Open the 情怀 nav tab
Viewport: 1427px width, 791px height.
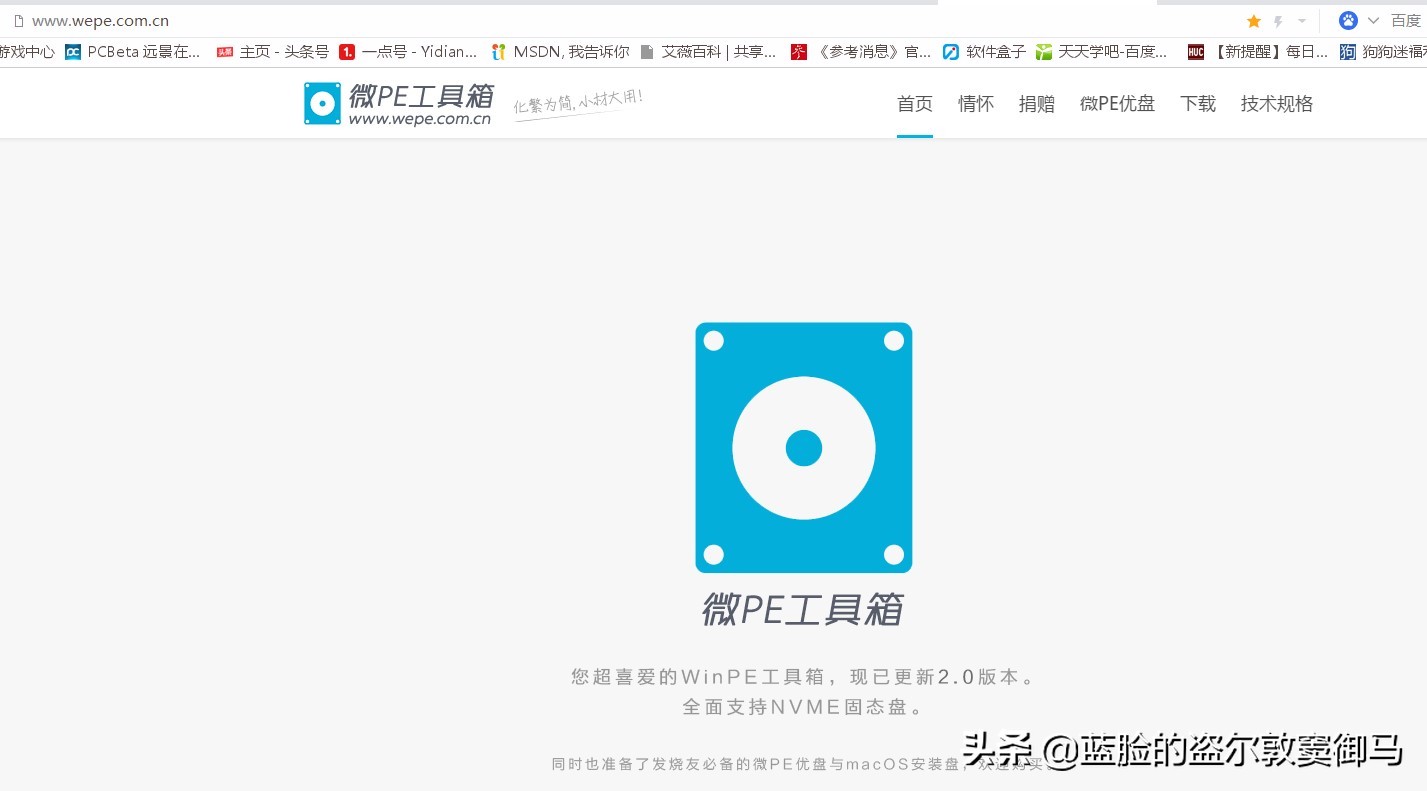tap(976, 104)
